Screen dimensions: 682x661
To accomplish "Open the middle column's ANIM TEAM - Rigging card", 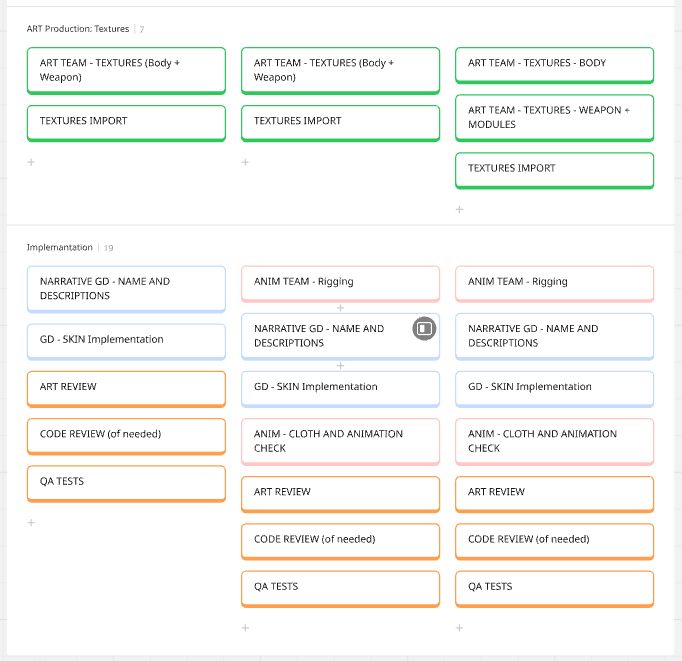I will pos(340,282).
